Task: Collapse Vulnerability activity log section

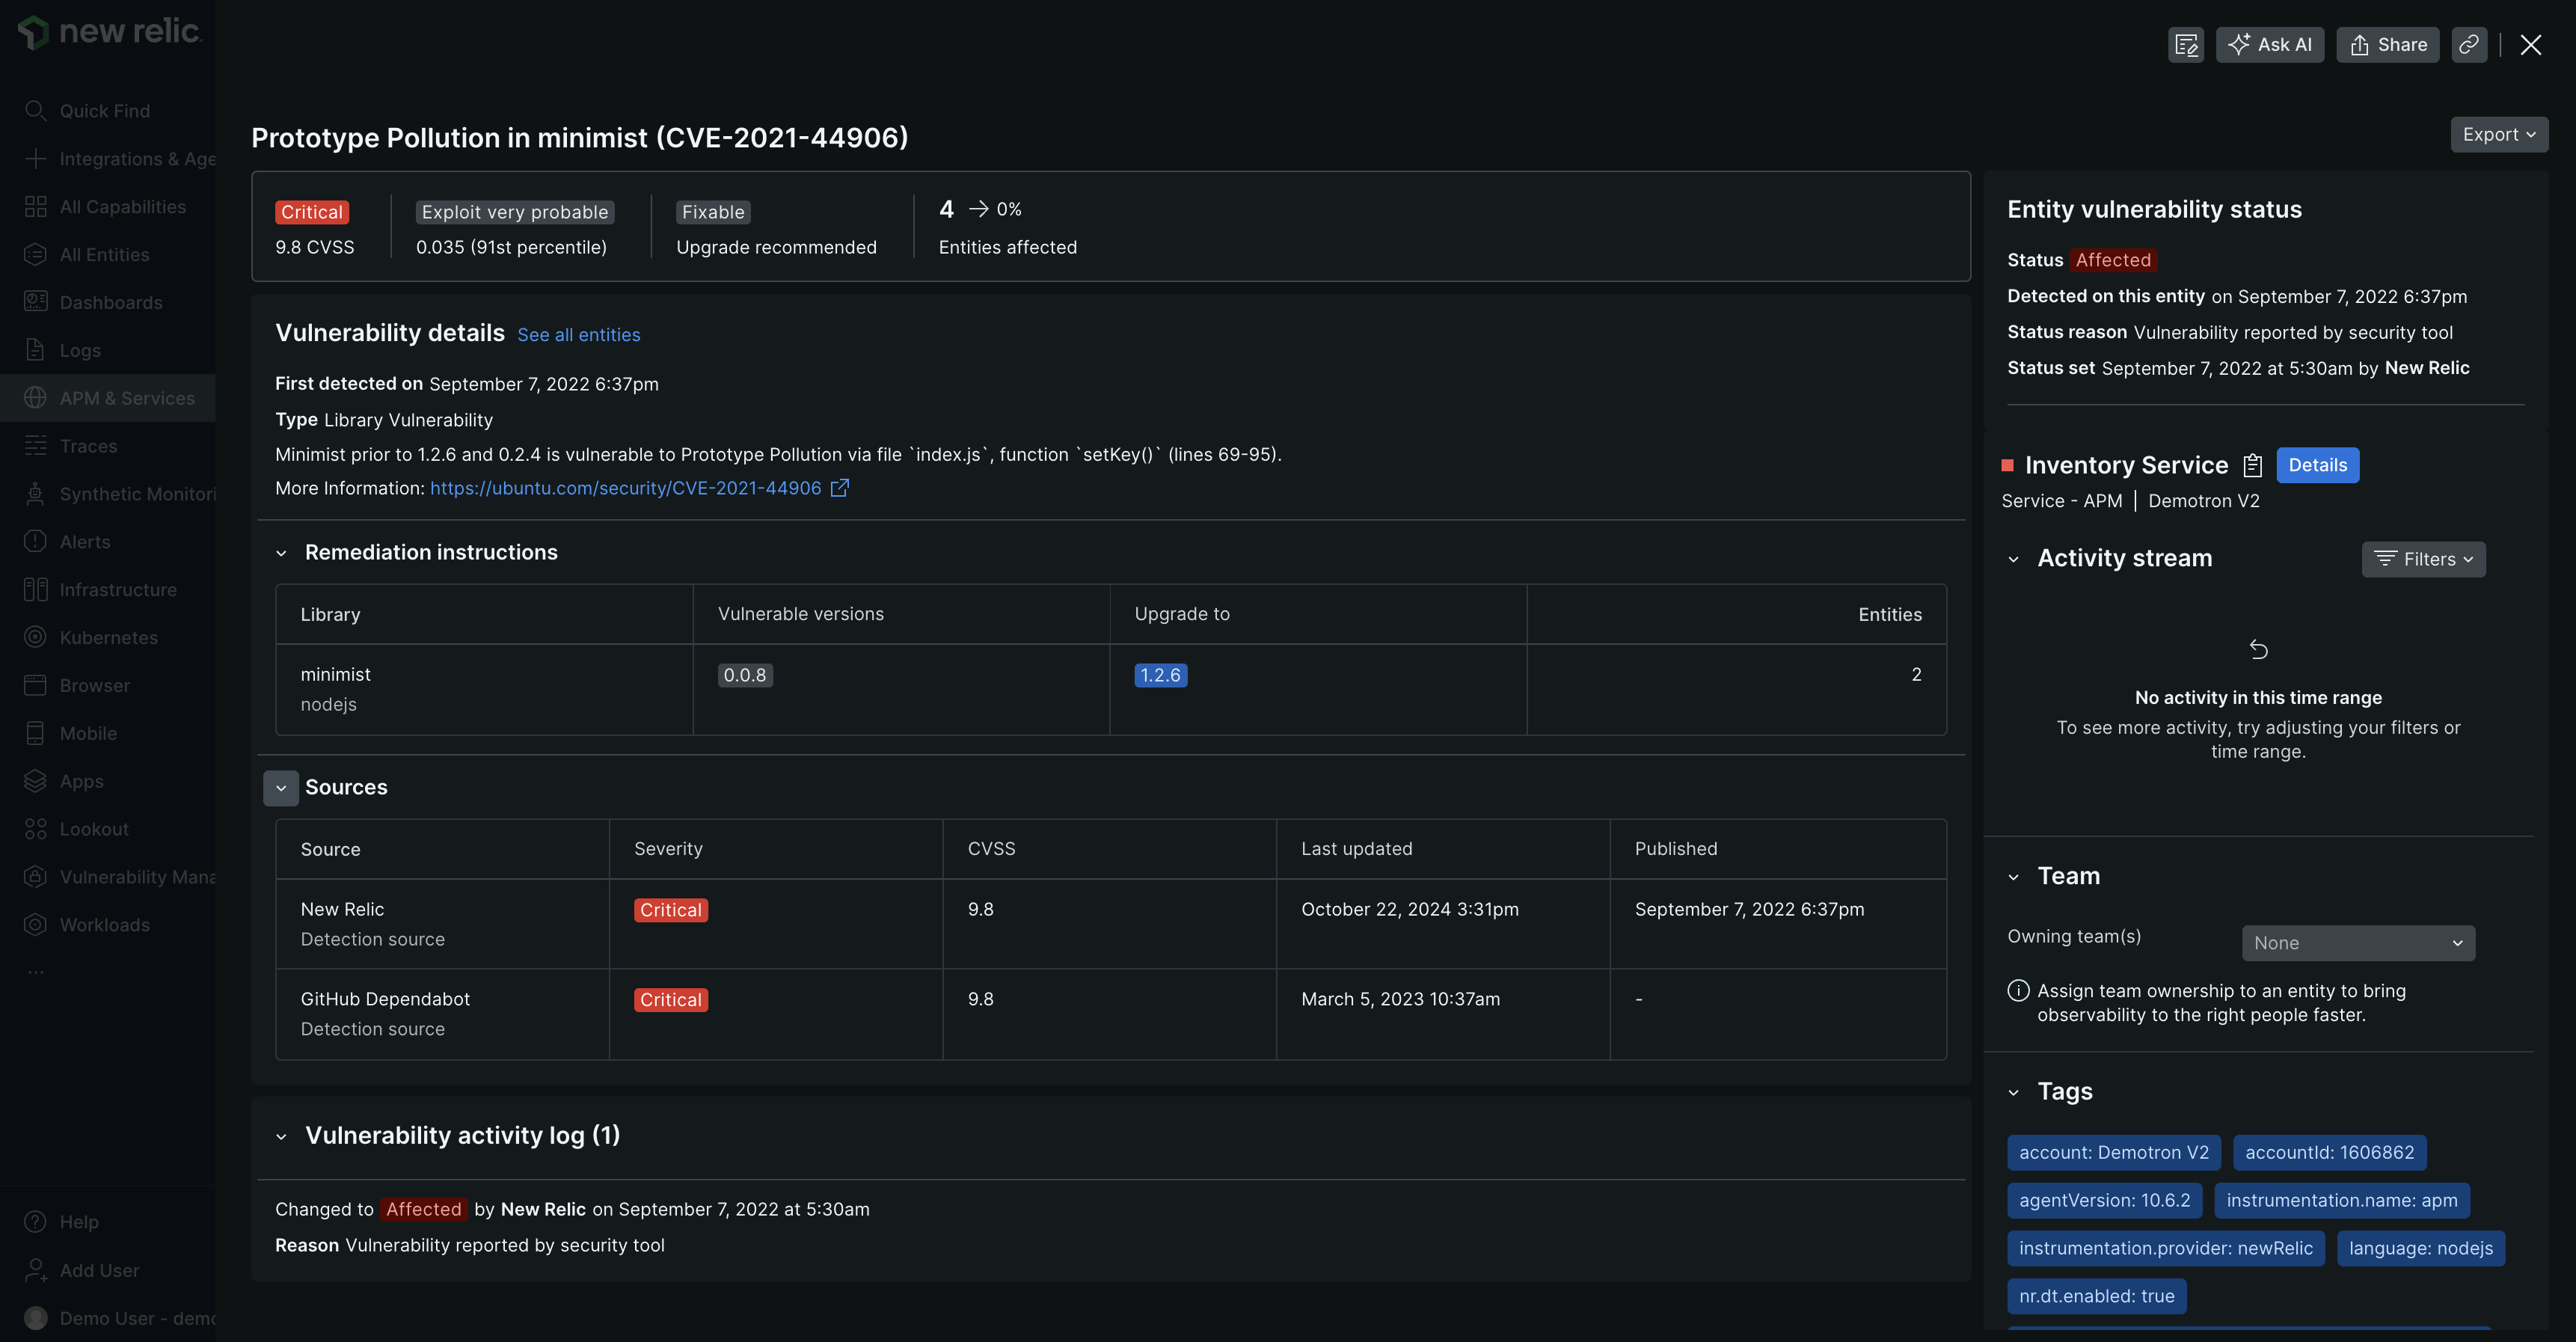Action: 281,1137
